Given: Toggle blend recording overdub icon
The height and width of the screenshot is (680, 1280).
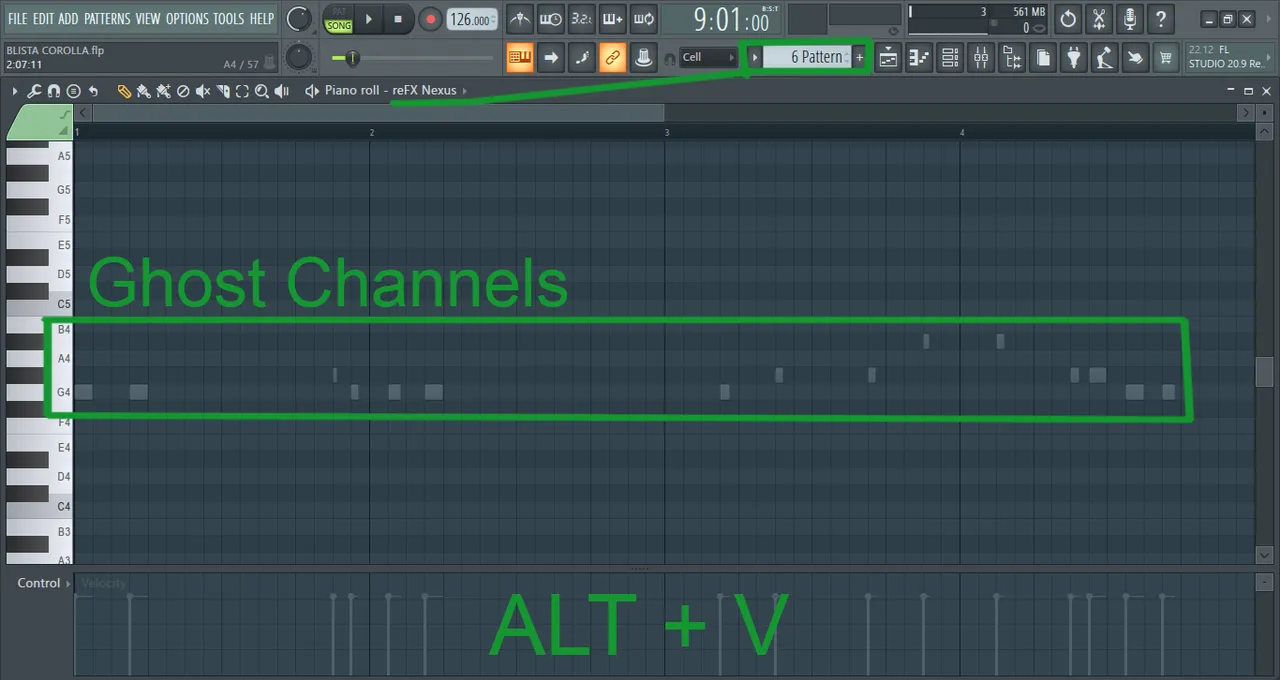Looking at the screenshot, I should click(x=613, y=19).
